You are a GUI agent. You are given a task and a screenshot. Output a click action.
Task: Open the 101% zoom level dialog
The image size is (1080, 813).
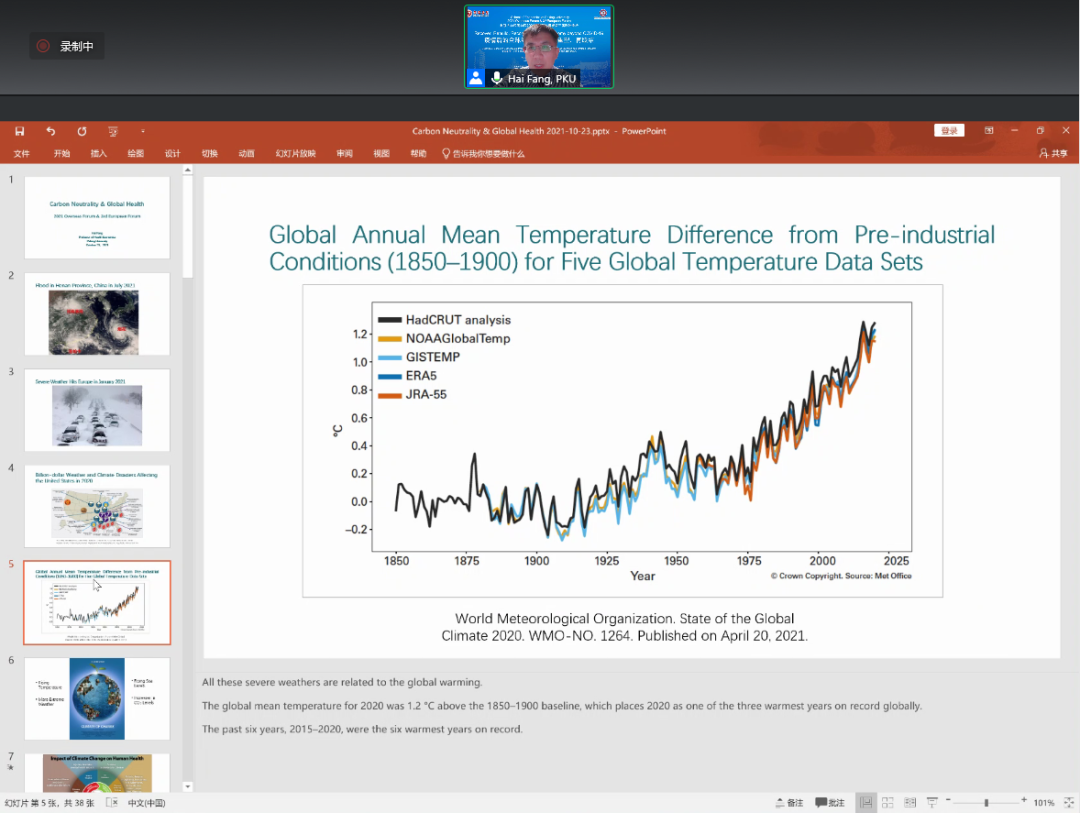click(x=1044, y=802)
